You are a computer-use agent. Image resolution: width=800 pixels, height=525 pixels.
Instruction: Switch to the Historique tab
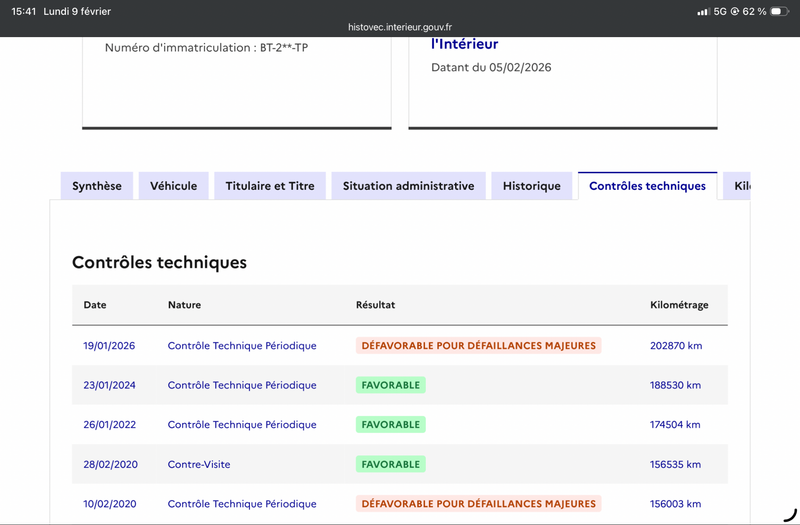click(532, 186)
